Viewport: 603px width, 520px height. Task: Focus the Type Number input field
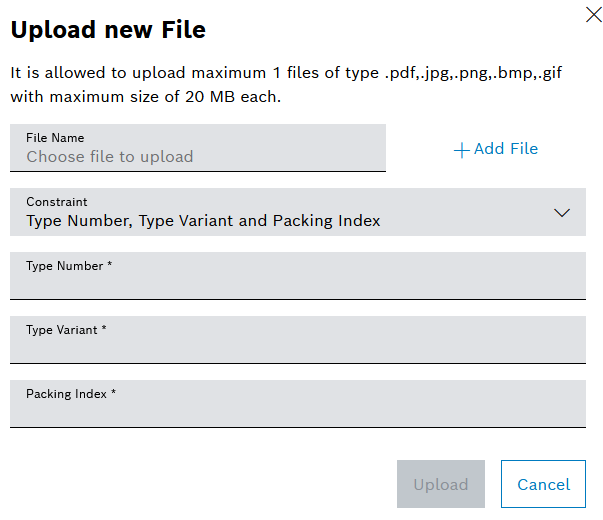pyautogui.click(x=297, y=283)
